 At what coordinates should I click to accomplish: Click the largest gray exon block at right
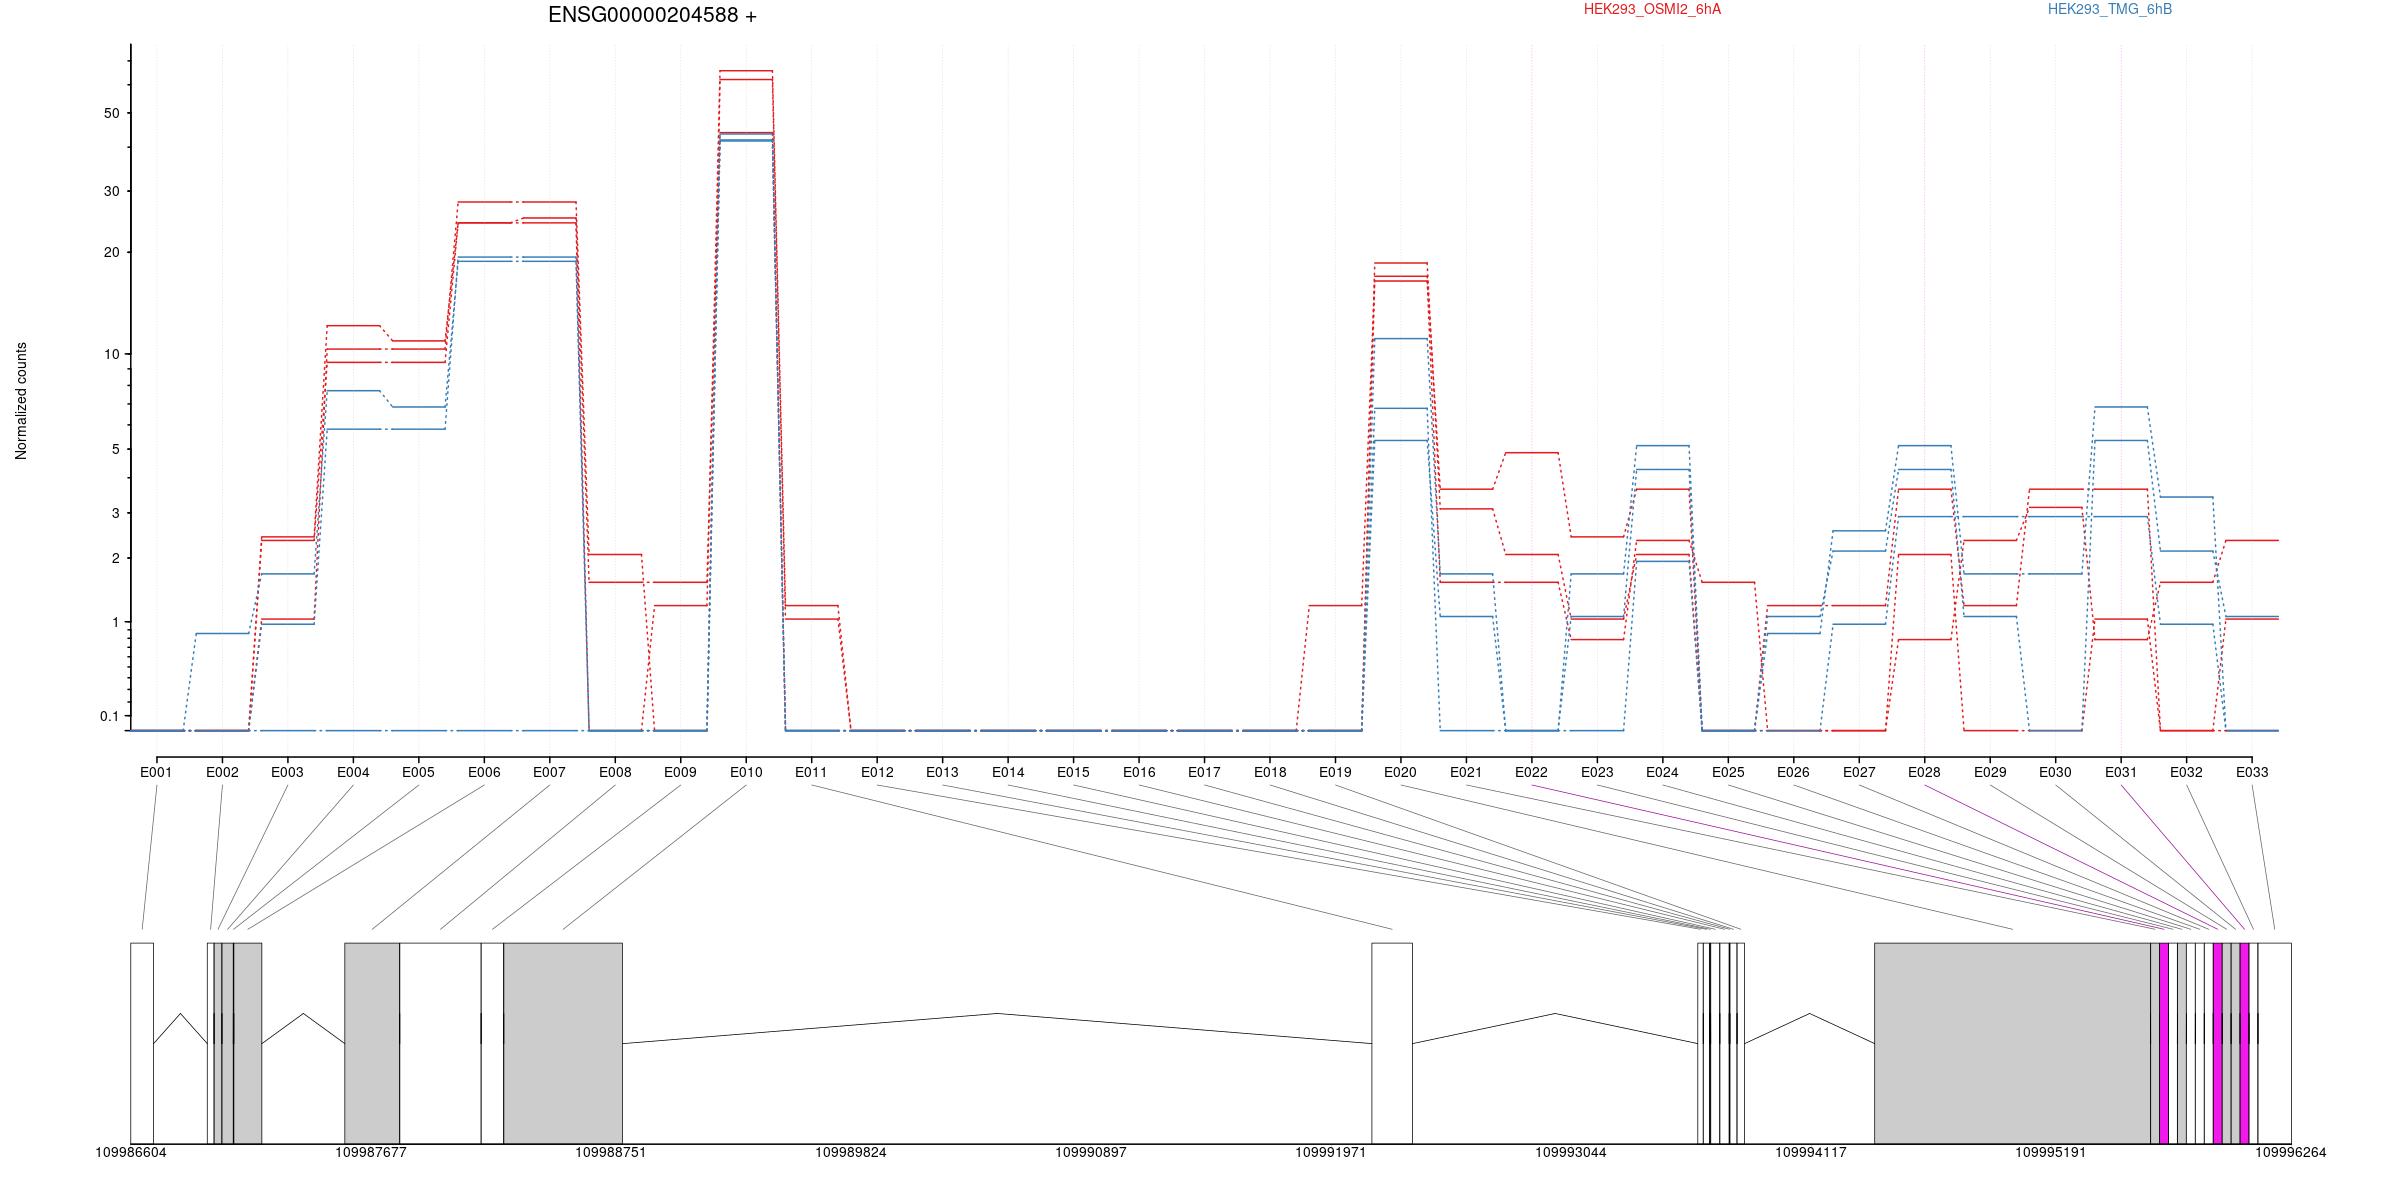[x=2012, y=1043]
